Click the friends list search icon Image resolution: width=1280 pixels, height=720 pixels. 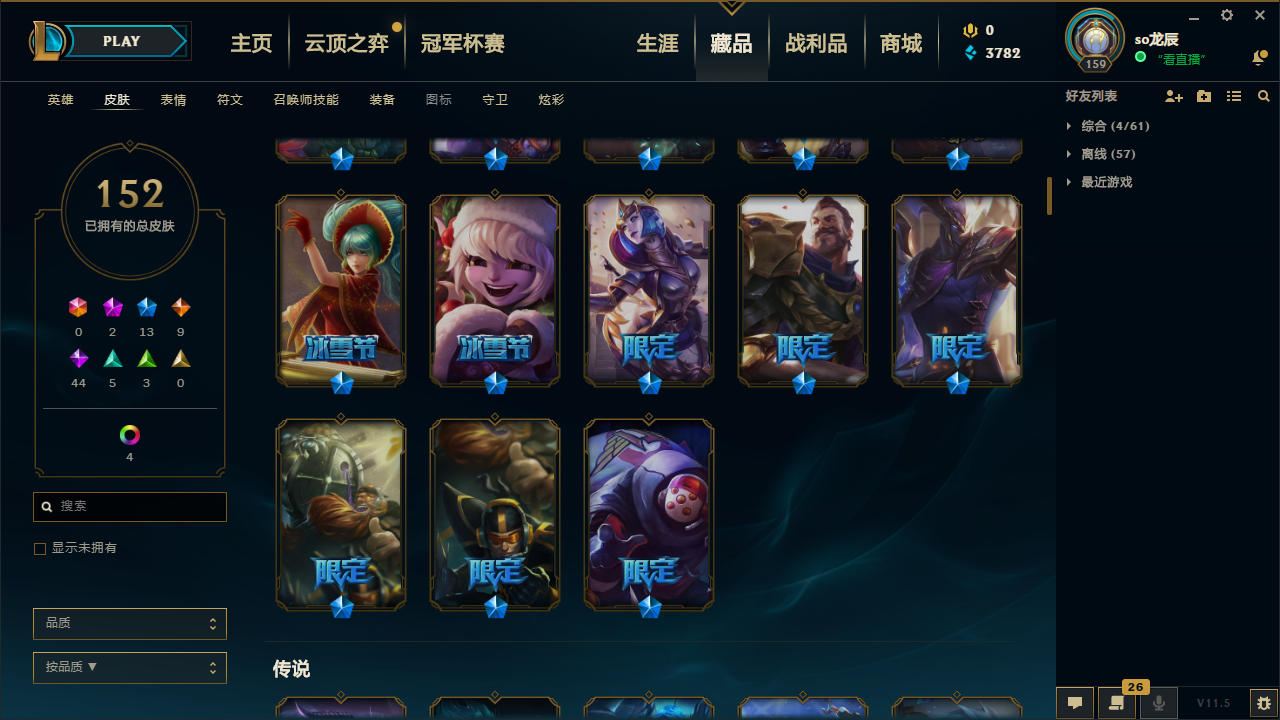tap(1264, 96)
